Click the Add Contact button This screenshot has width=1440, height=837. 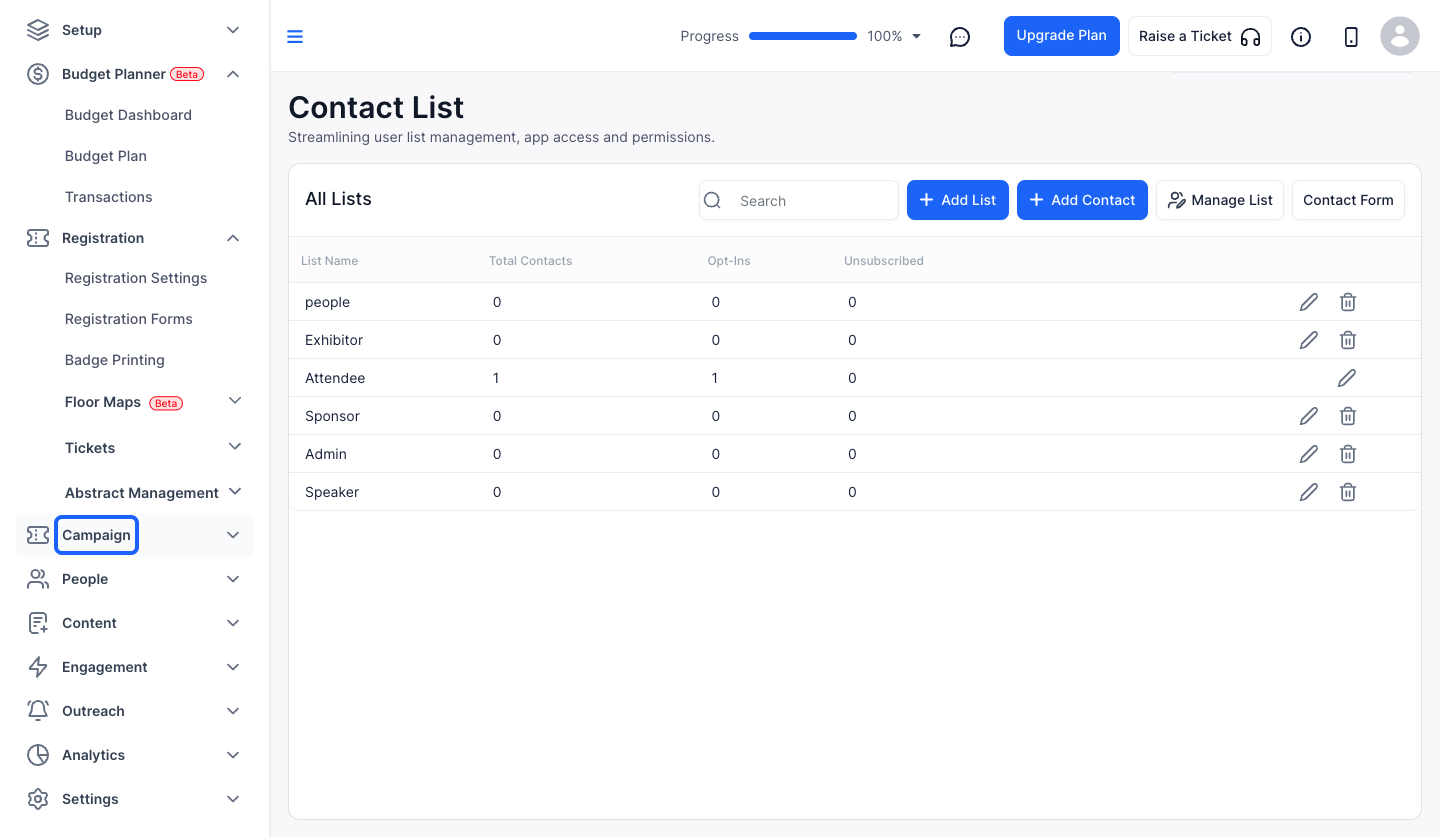click(1082, 200)
